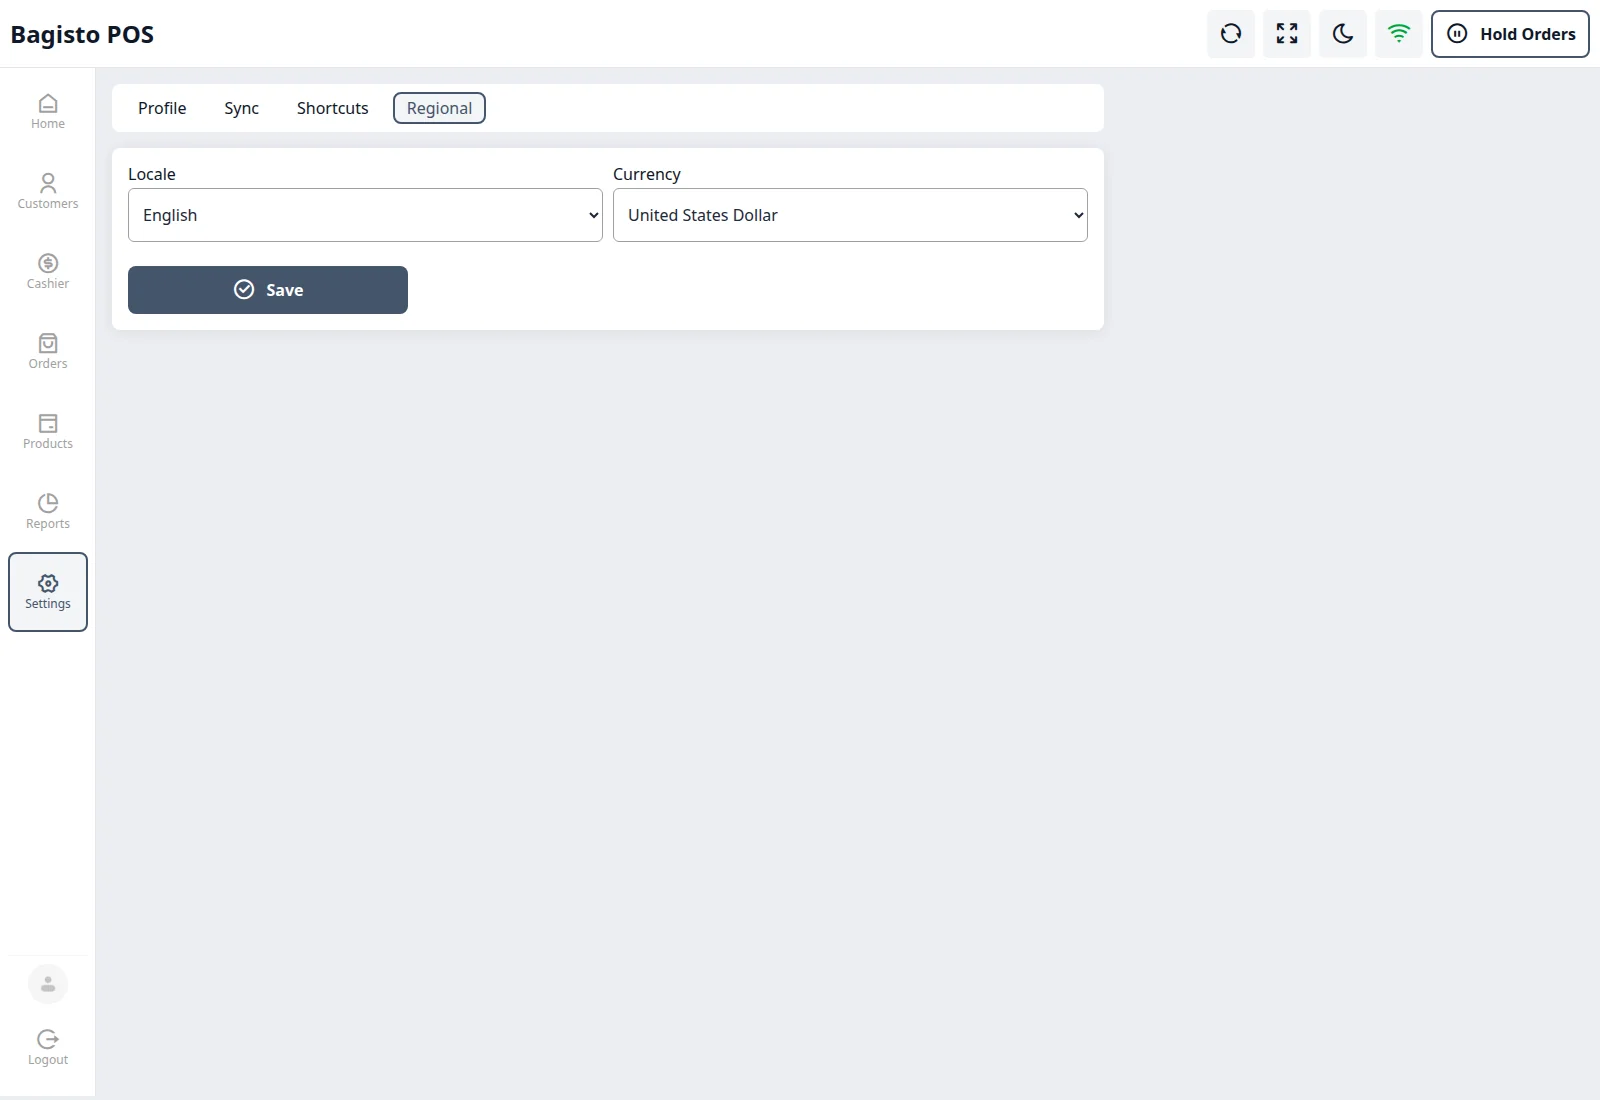Viewport: 1600px width, 1100px height.
Task: Show the Reports page
Action: pyautogui.click(x=48, y=512)
